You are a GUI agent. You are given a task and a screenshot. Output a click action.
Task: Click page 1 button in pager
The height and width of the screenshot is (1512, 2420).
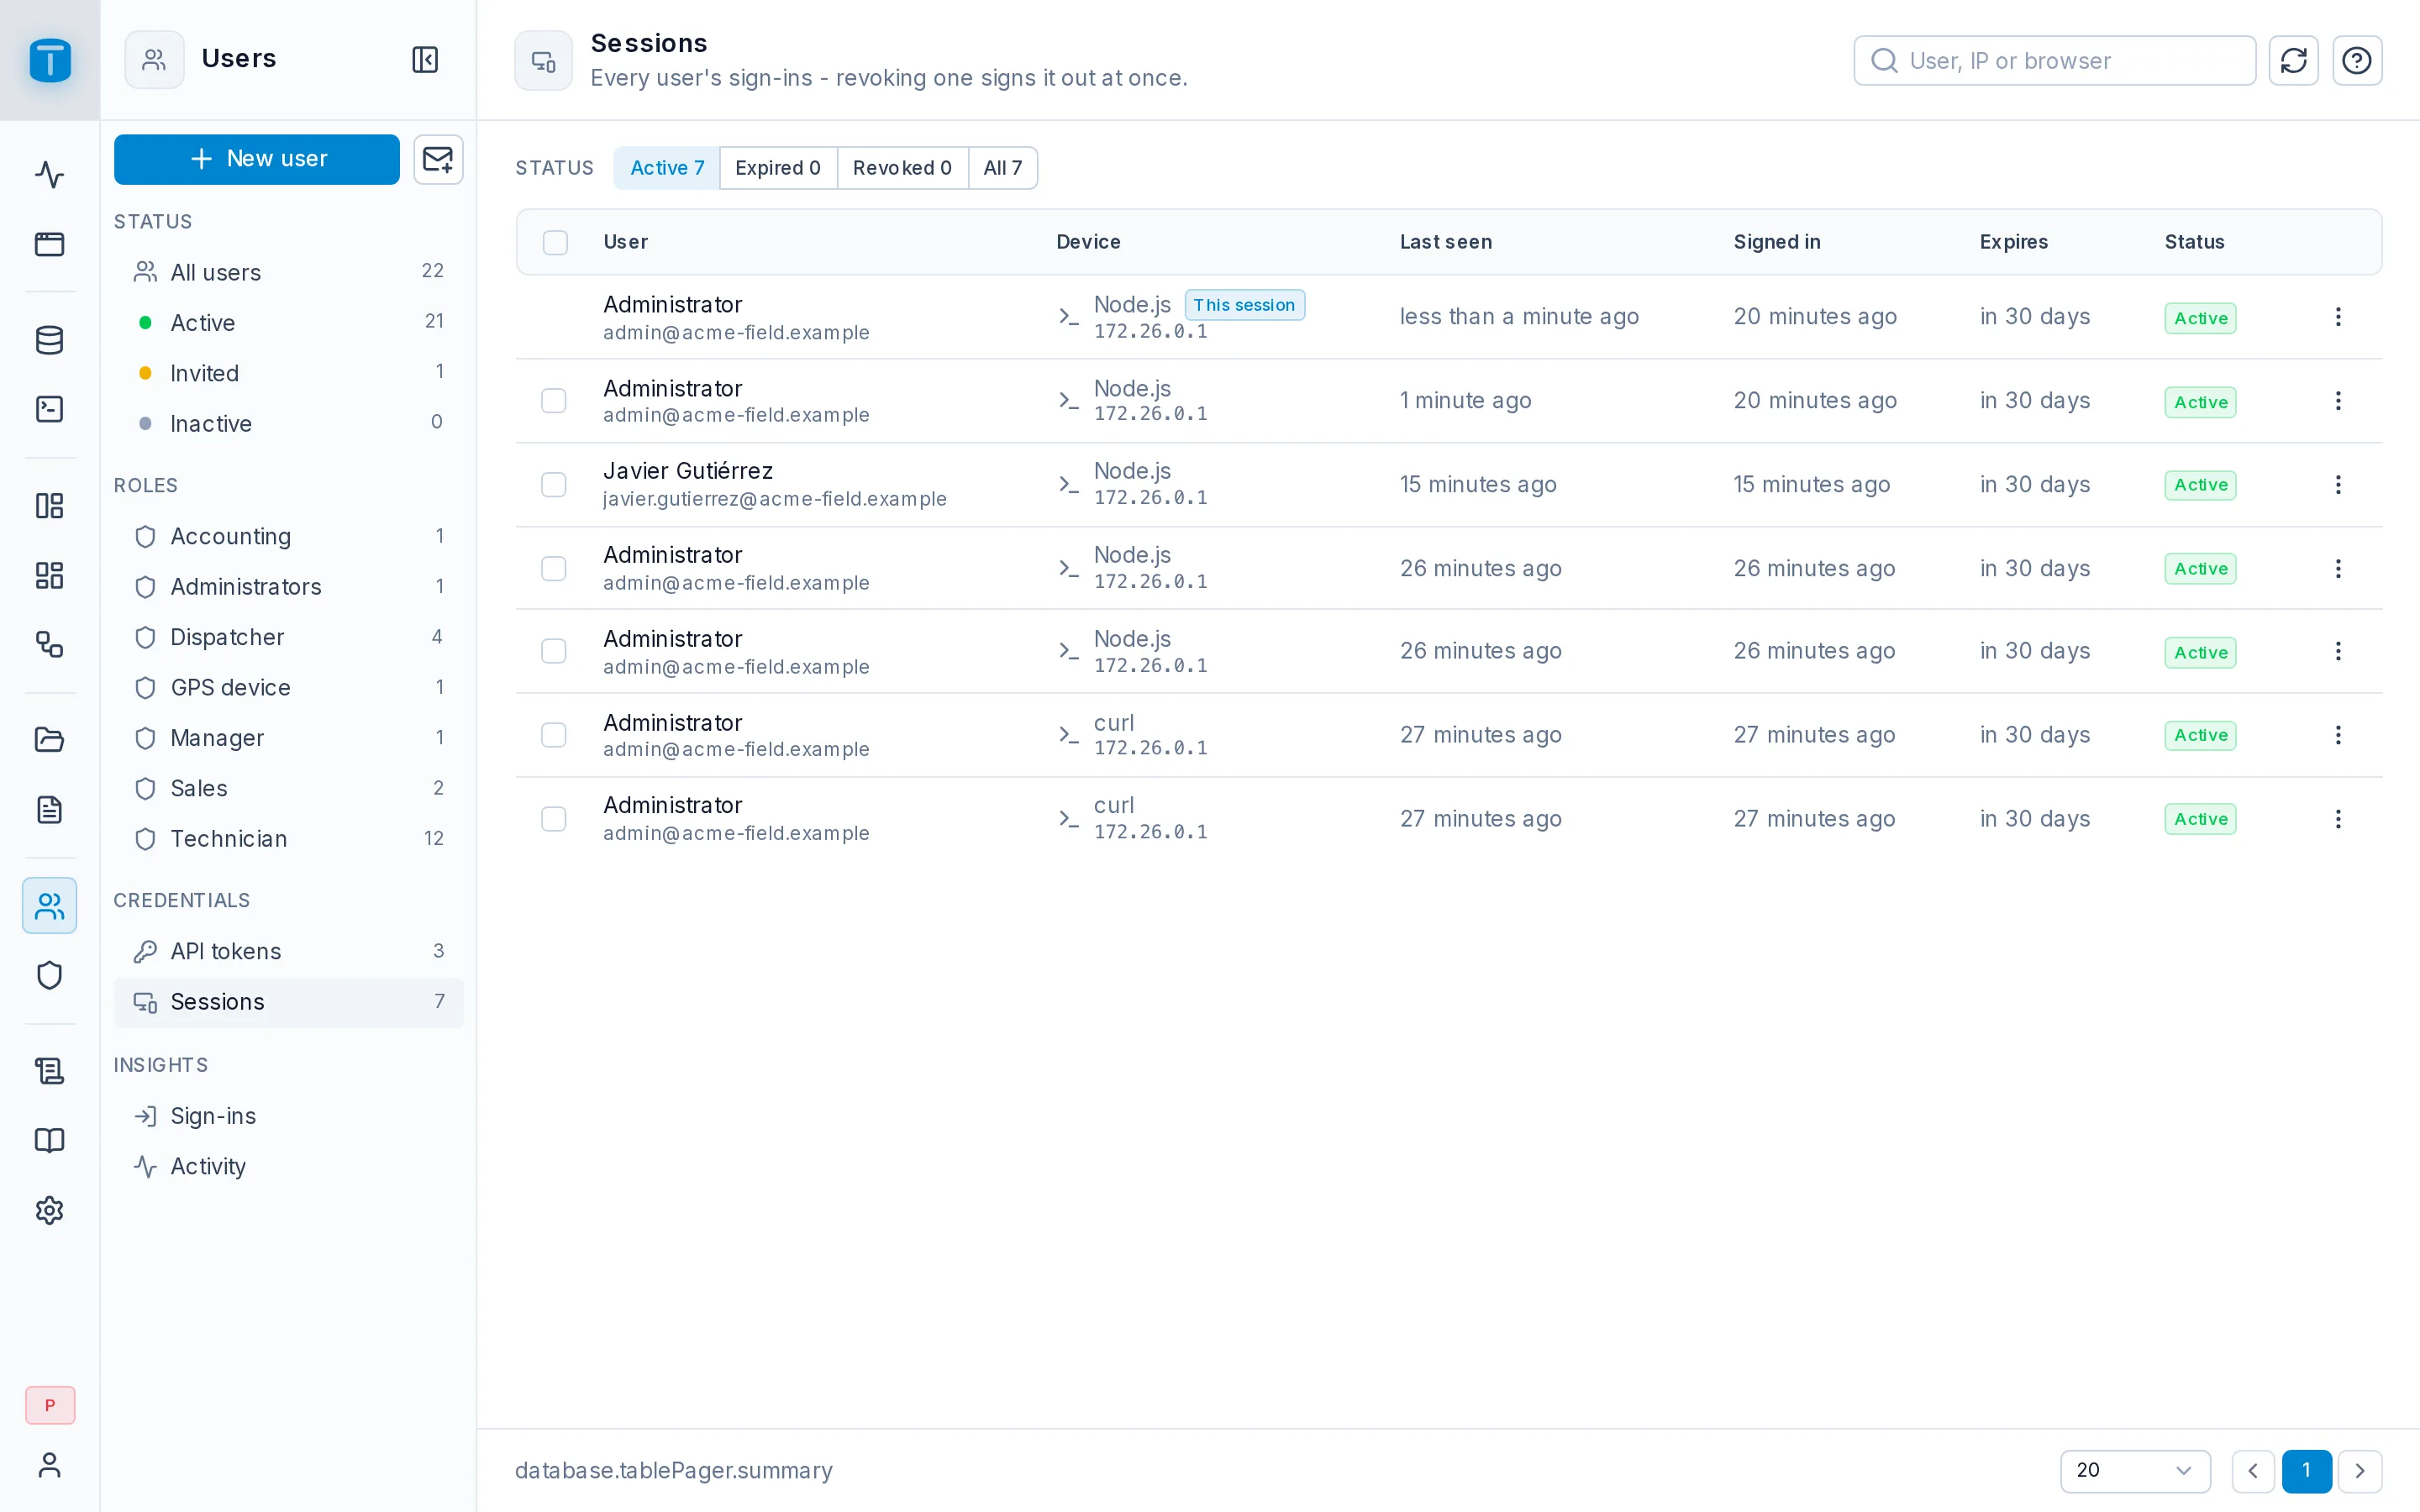pyautogui.click(x=2307, y=1470)
